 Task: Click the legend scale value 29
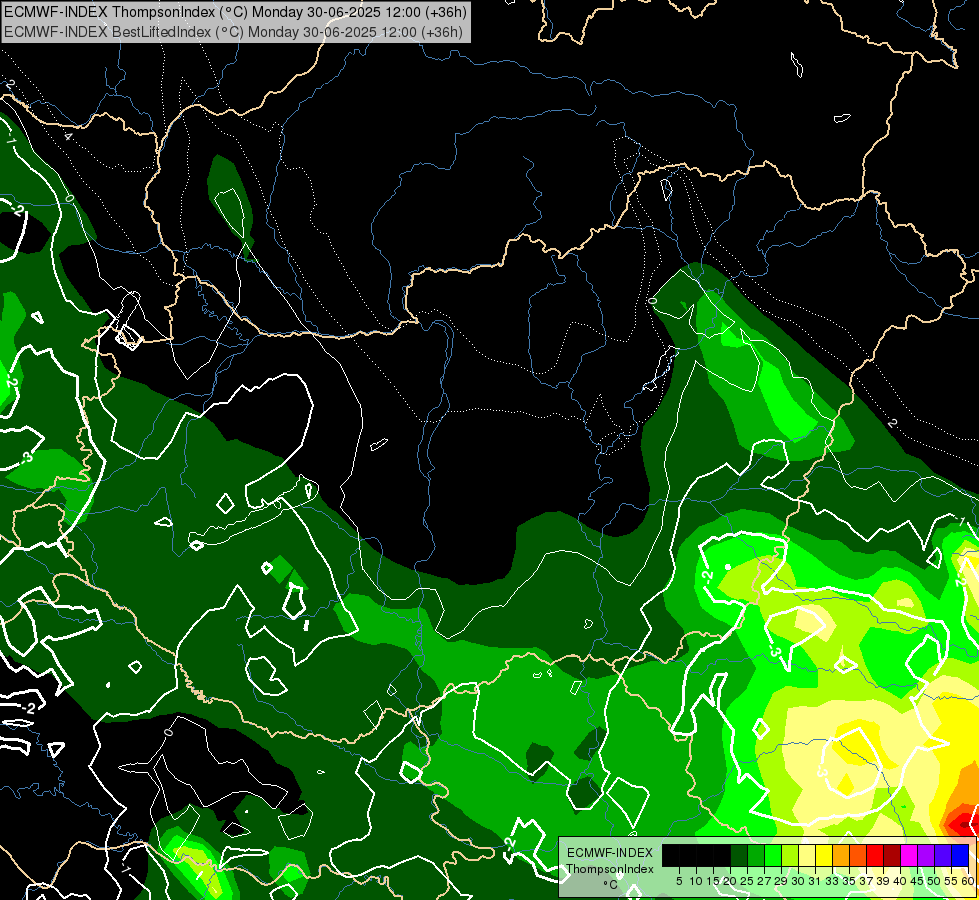[x=781, y=881]
